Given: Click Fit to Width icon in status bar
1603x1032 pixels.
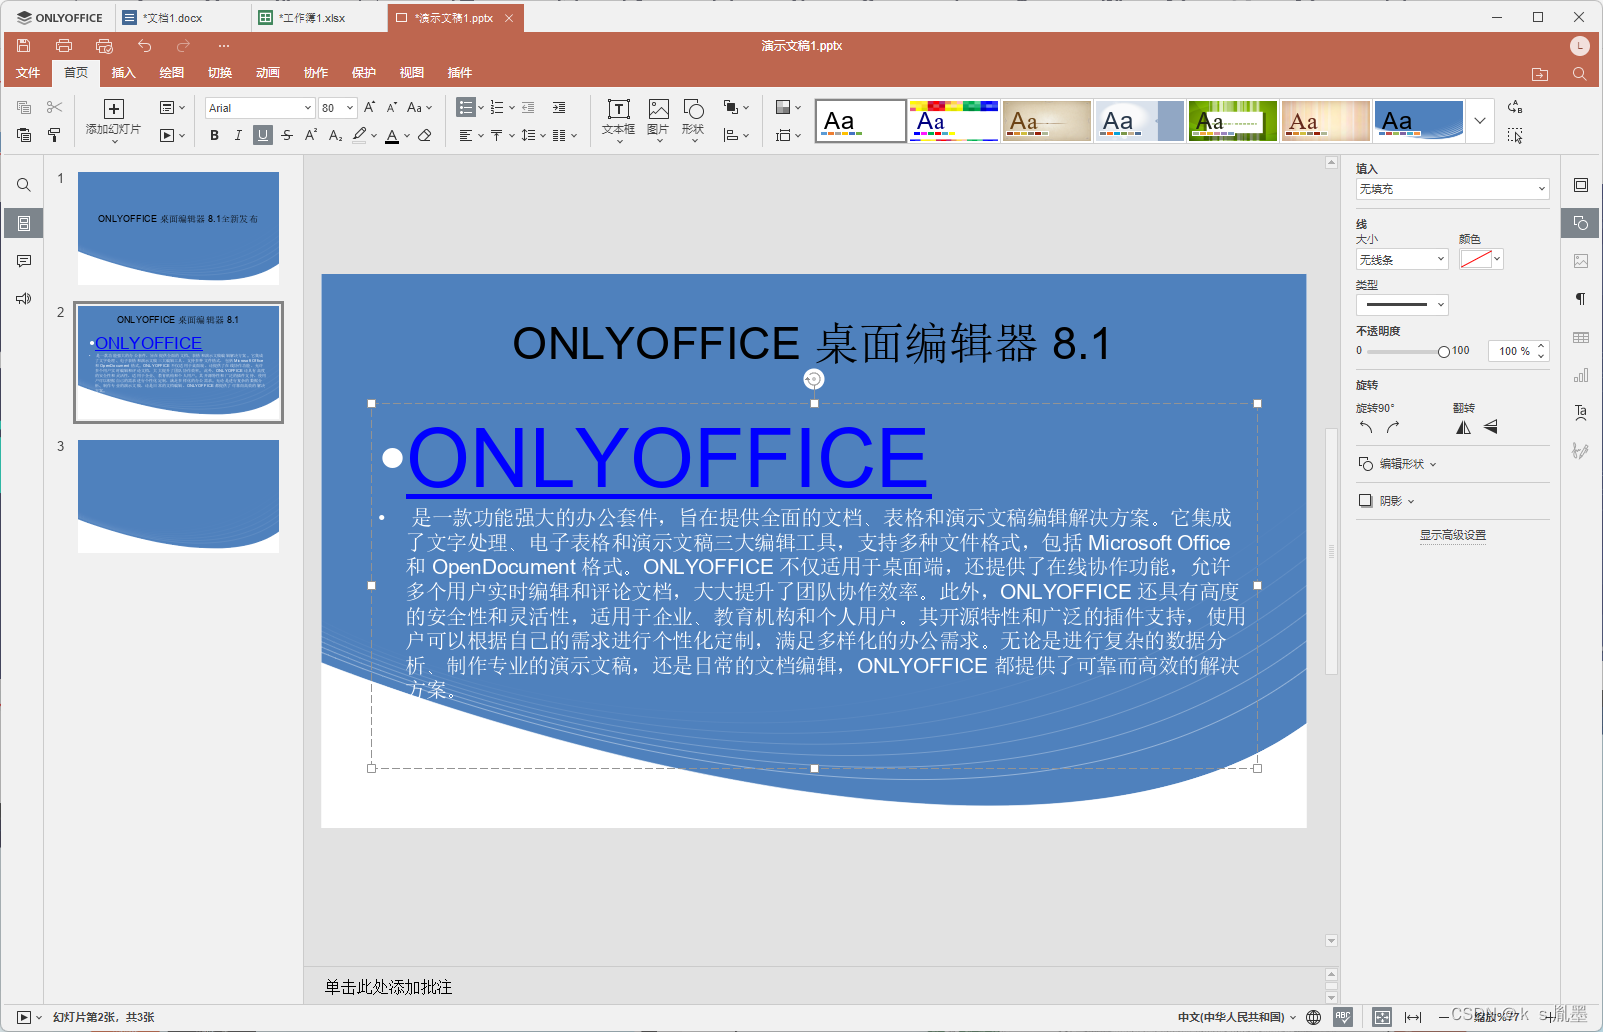Looking at the screenshot, I should click(x=1413, y=1017).
